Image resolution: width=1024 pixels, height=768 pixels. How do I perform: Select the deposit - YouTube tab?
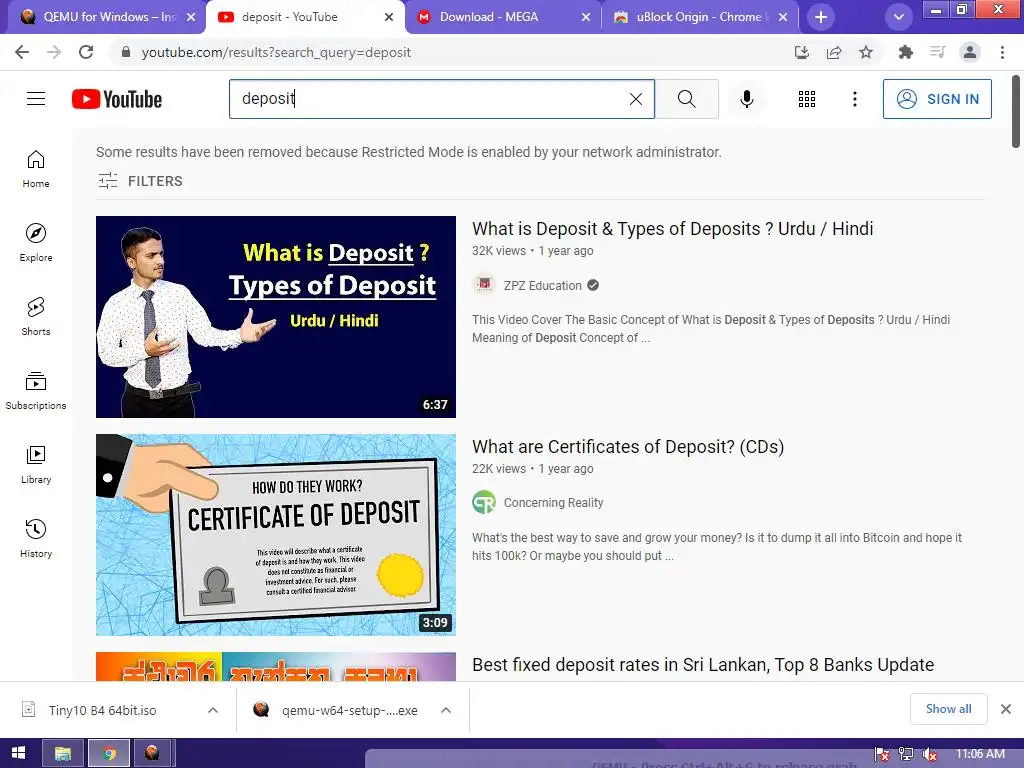click(306, 17)
